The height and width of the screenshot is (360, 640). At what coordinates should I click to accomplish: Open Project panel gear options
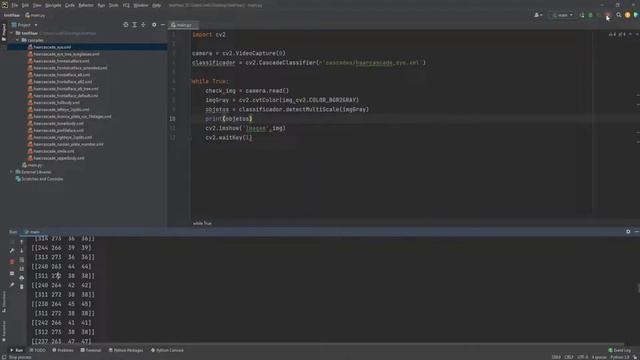point(154,25)
